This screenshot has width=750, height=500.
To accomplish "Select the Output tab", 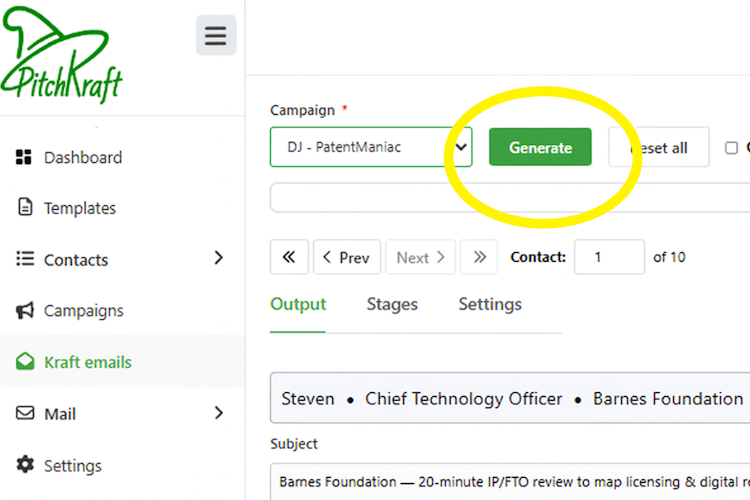I will click(298, 304).
